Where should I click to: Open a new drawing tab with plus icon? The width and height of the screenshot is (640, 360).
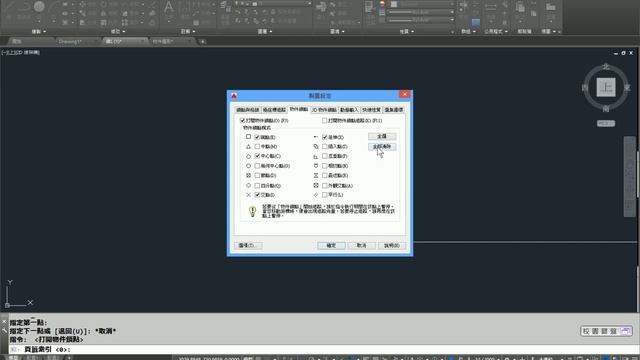tap(202, 41)
